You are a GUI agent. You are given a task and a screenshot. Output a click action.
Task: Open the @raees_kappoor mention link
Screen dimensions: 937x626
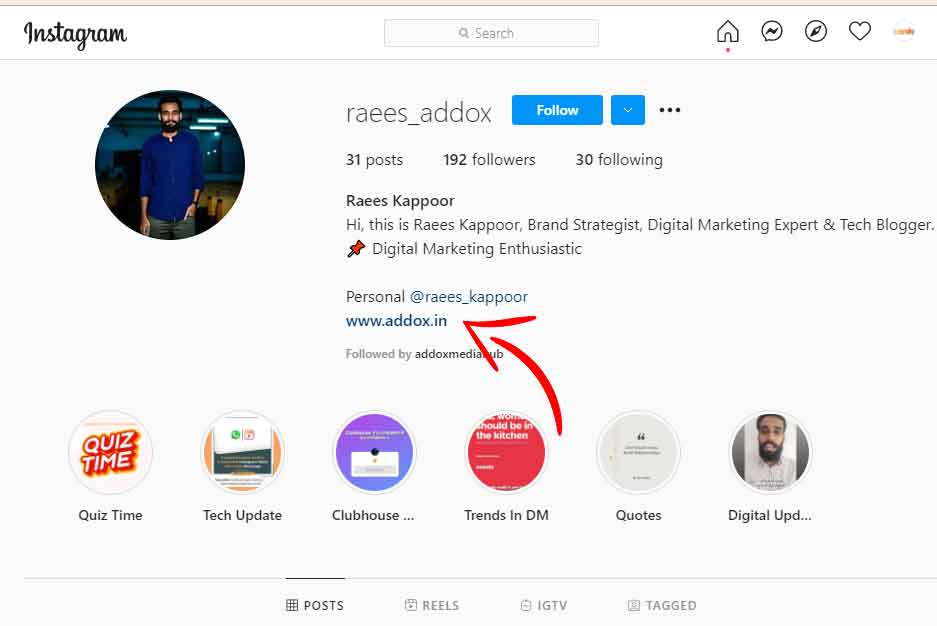[x=468, y=297]
